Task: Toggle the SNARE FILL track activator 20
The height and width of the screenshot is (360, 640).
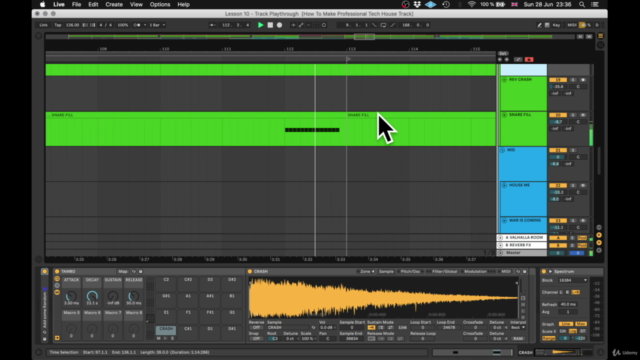Action: 558,115
